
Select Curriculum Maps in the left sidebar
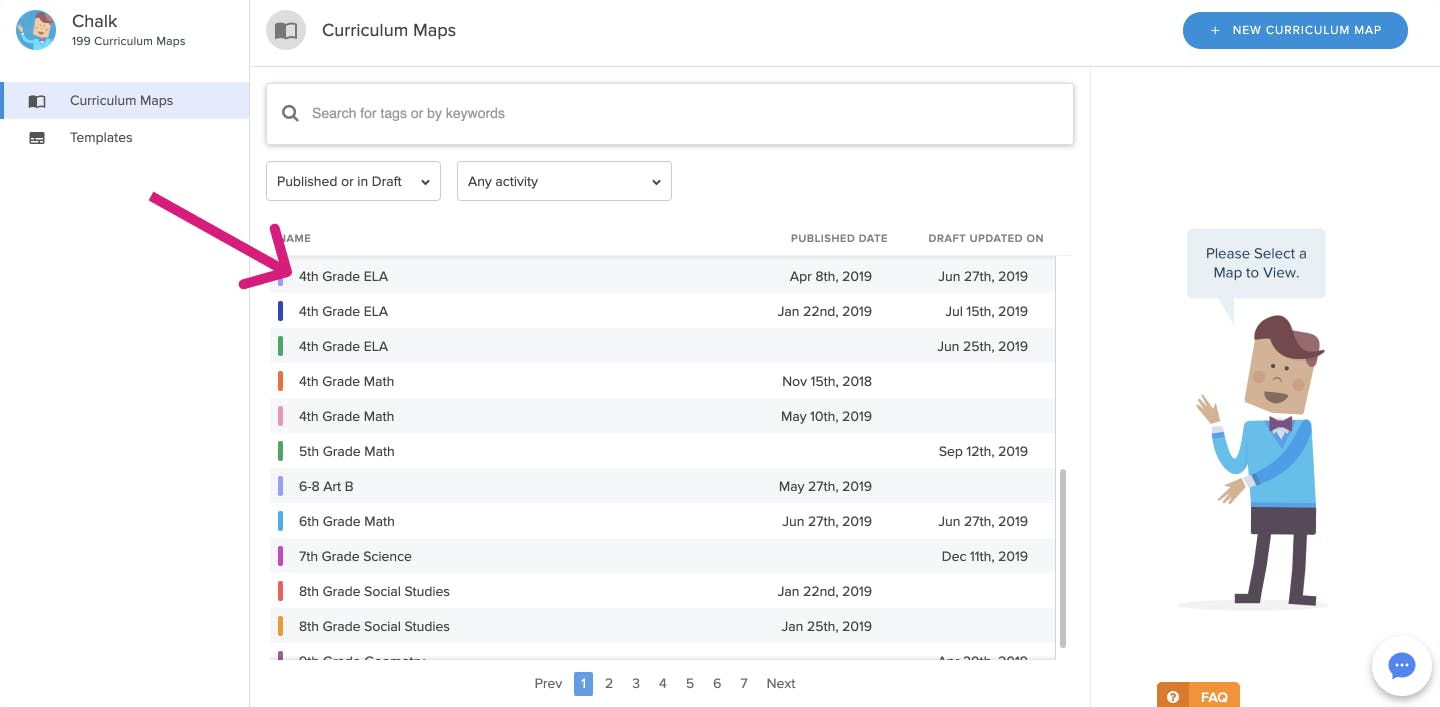click(x=121, y=101)
